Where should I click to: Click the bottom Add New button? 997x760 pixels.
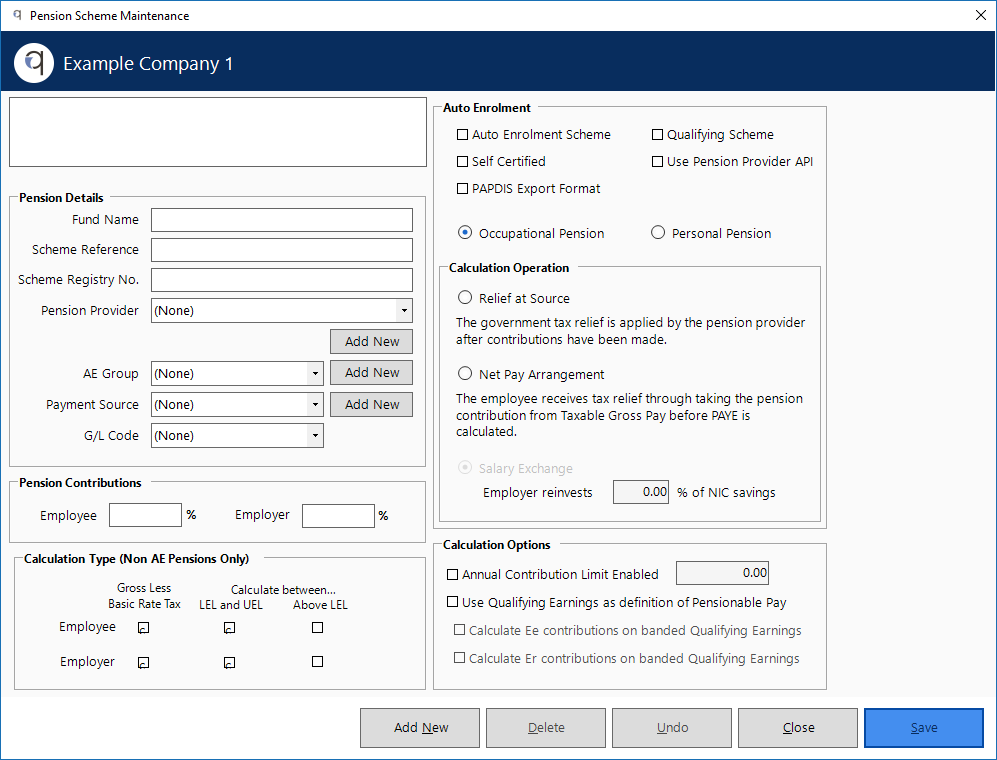click(420, 728)
